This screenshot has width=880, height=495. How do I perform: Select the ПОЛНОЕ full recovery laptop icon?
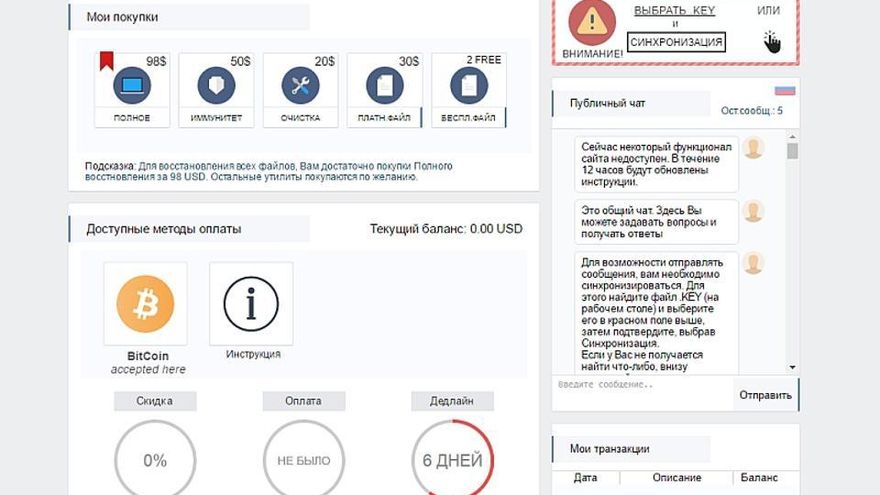(x=132, y=86)
